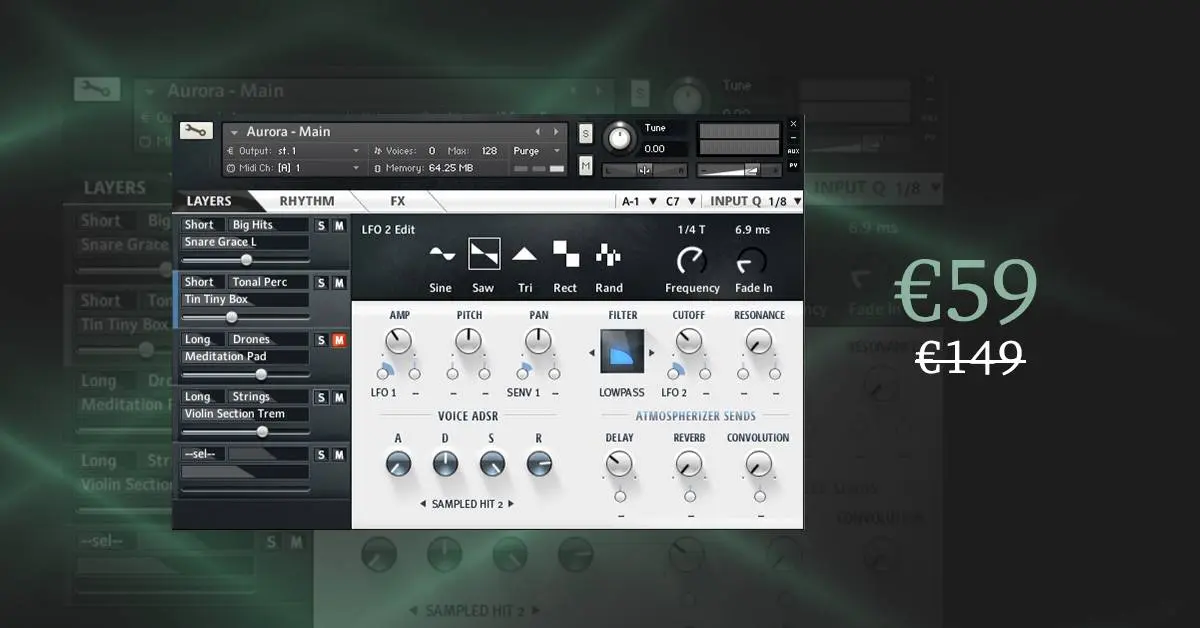Click the CONVOLUTION send knob
The image size is (1200, 628).
click(x=758, y=464)
